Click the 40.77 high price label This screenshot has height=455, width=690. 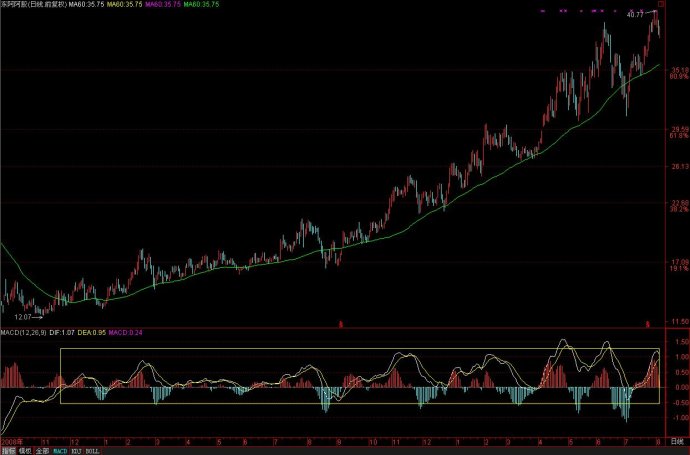(x=635, y=15)
